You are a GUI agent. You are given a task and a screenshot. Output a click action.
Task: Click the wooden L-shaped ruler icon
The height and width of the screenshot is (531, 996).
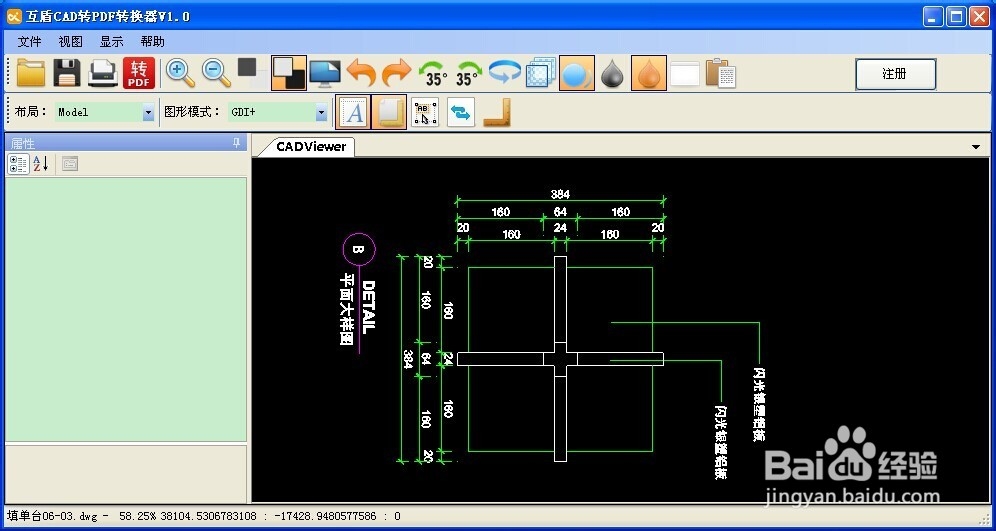pyautogui.click(x=497, y=112)
